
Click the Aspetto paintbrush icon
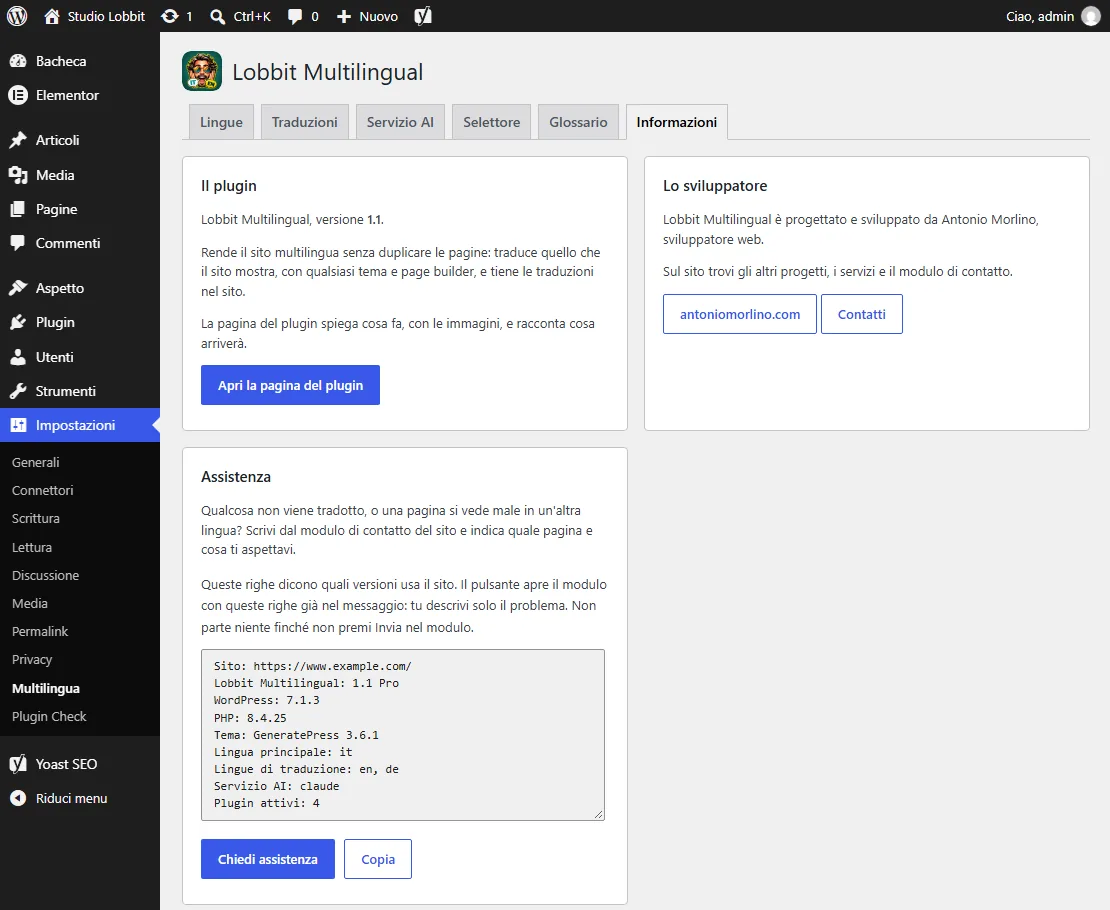click(x=18, y=288)
